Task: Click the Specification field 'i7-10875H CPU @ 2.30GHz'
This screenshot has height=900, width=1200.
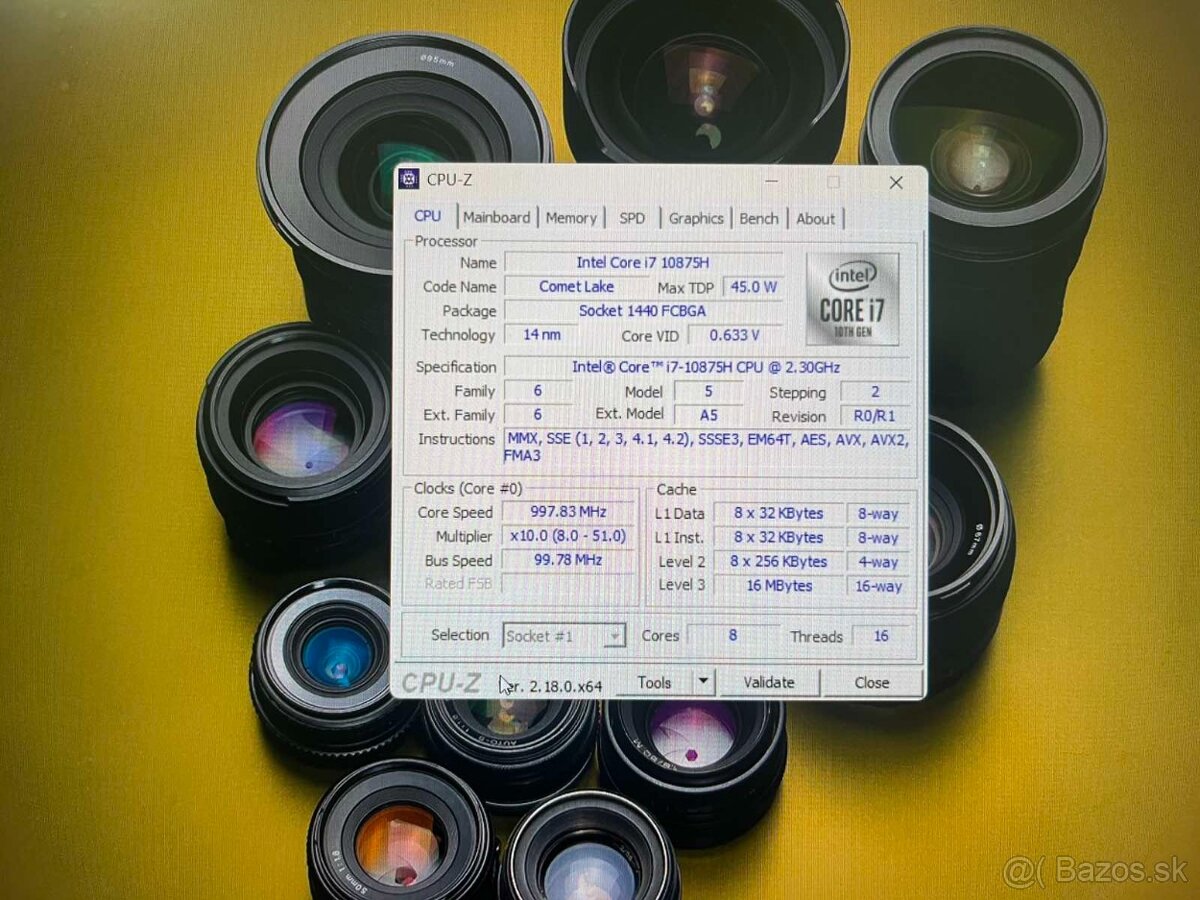Action: [x=707, y=367]
